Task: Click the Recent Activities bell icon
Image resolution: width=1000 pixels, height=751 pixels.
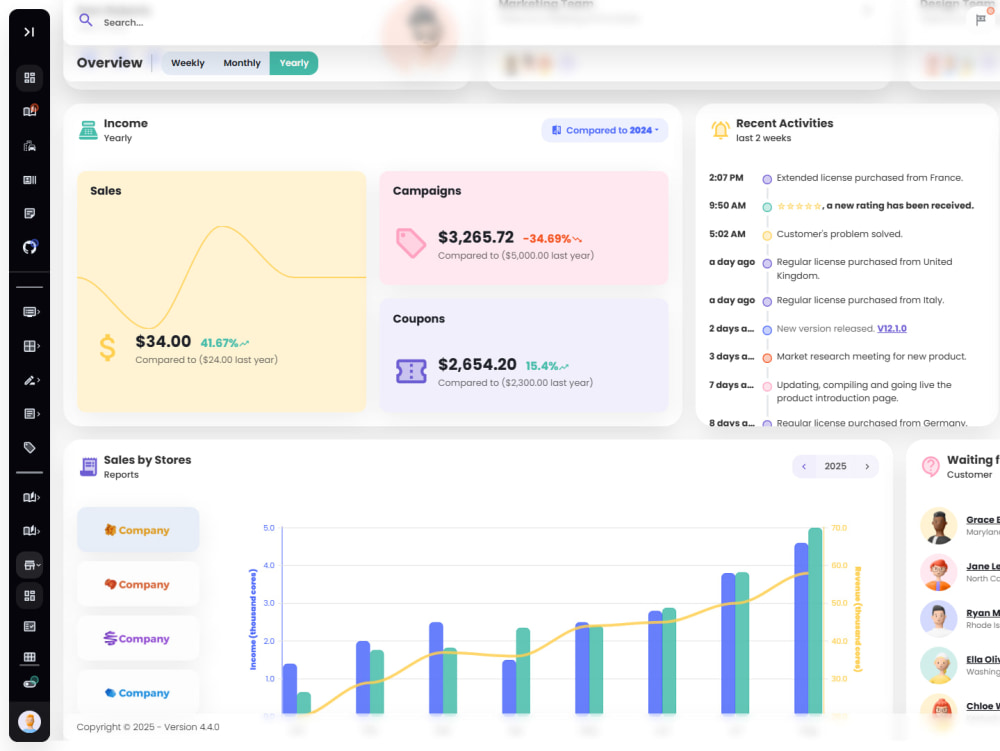Action: pos(720,129)
